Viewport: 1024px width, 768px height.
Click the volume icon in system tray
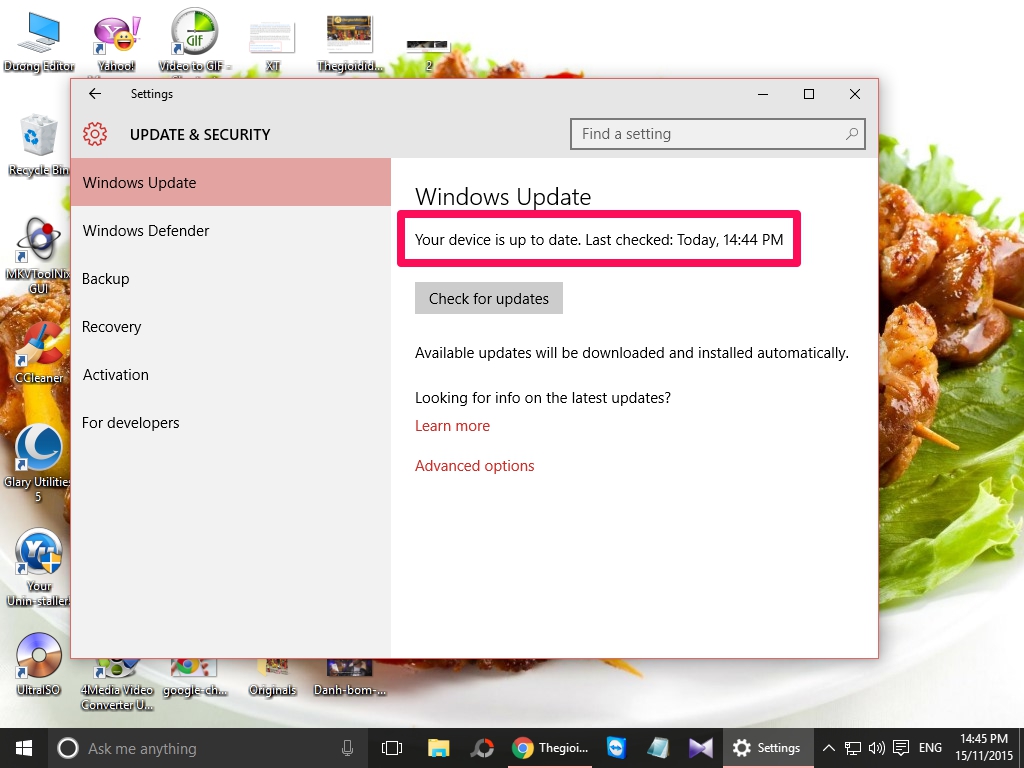click(876, 747)
